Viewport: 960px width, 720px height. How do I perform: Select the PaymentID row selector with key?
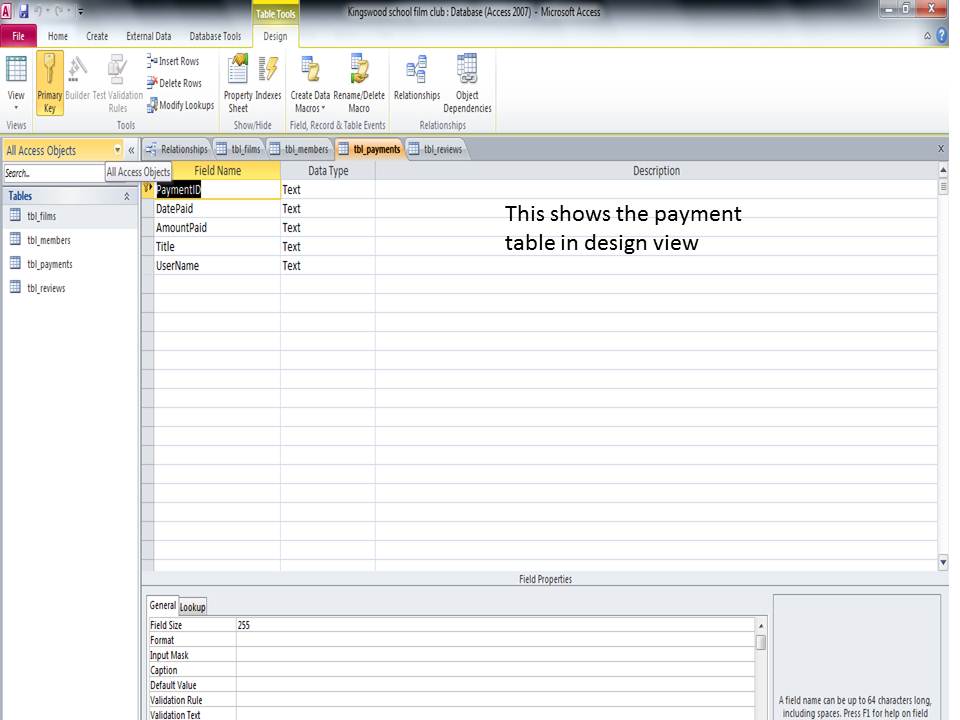(148, 189)
